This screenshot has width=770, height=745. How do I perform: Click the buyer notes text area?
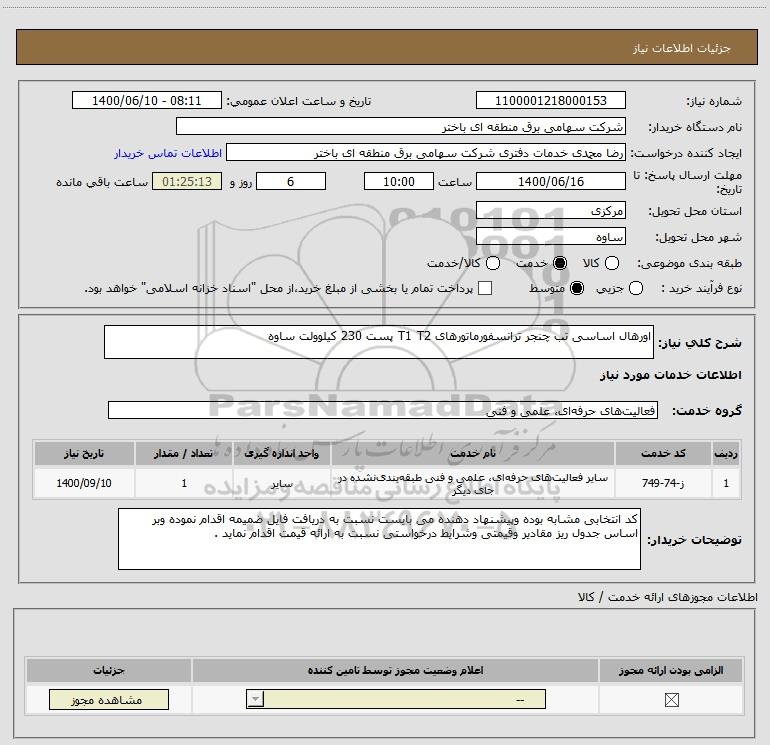coord(379,539)
